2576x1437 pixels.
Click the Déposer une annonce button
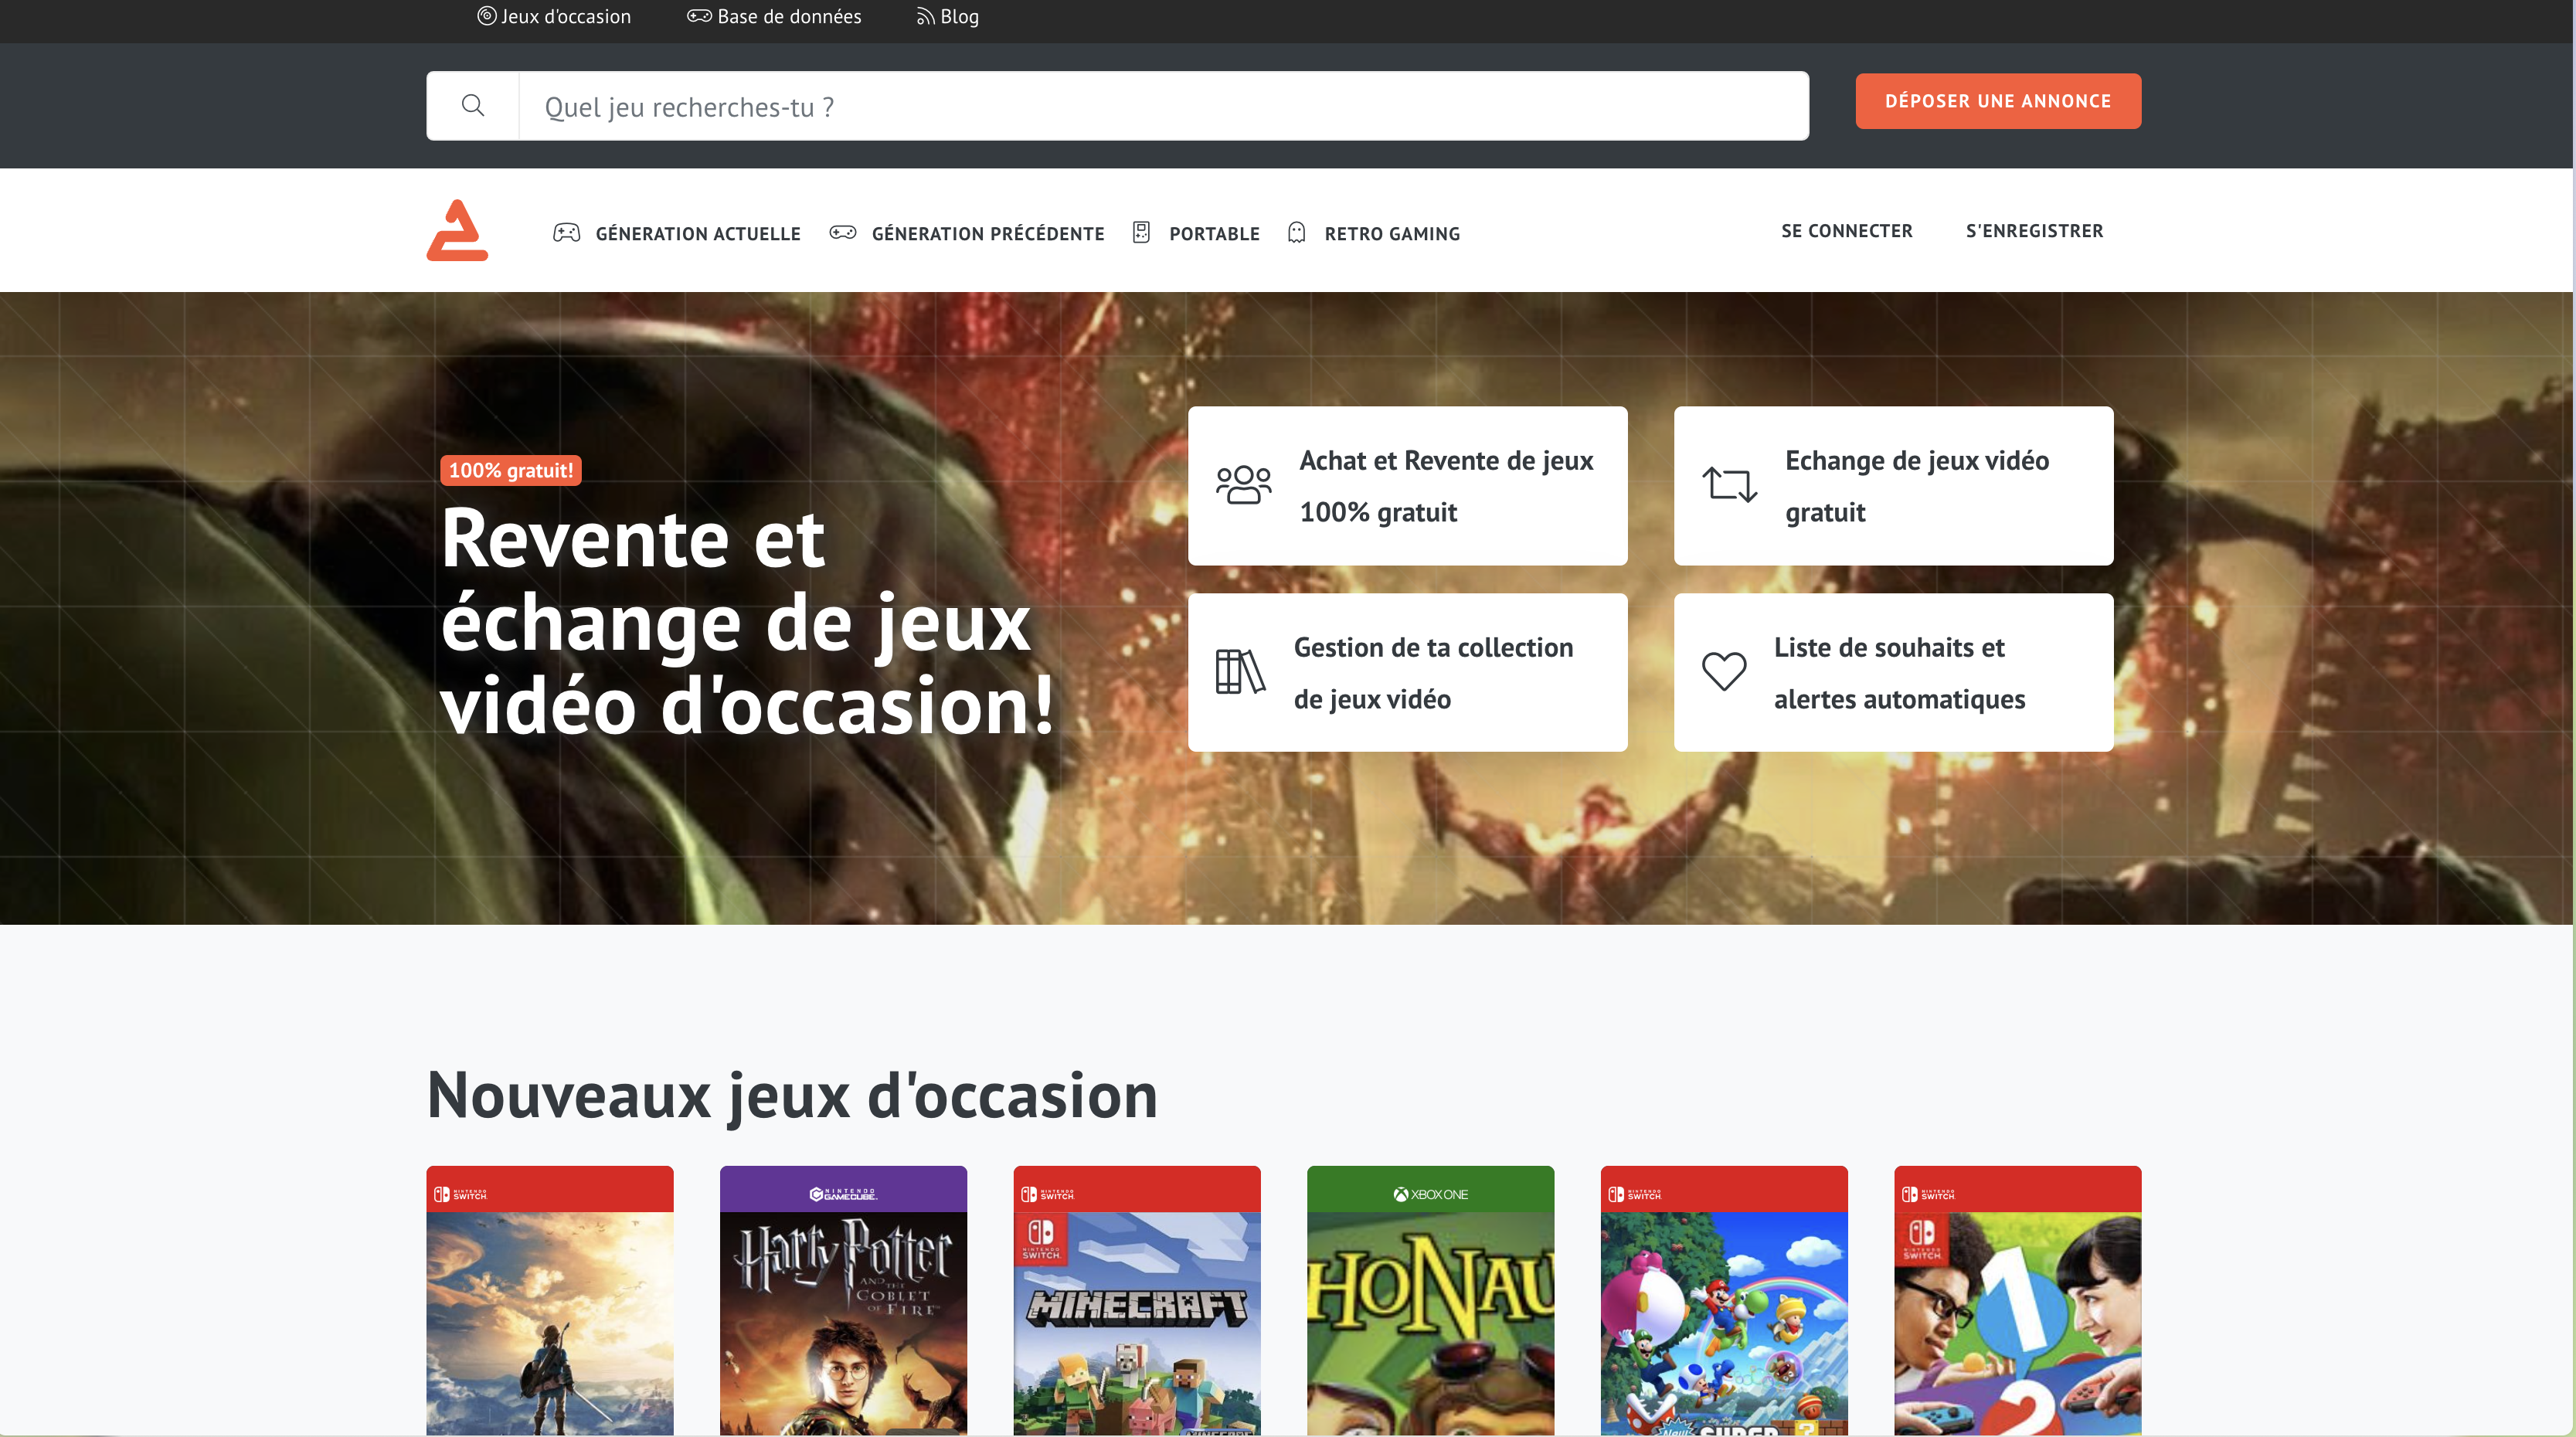[x=1998, y=101]
